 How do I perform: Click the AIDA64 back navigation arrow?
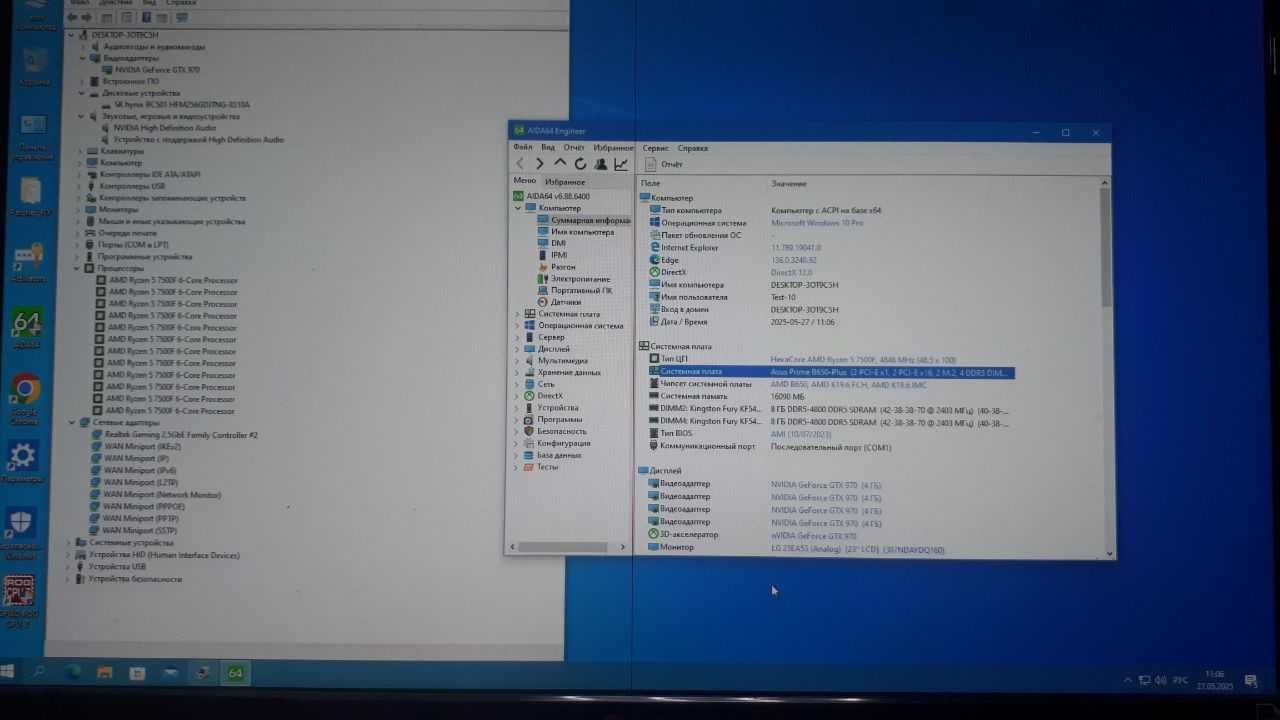520,164
